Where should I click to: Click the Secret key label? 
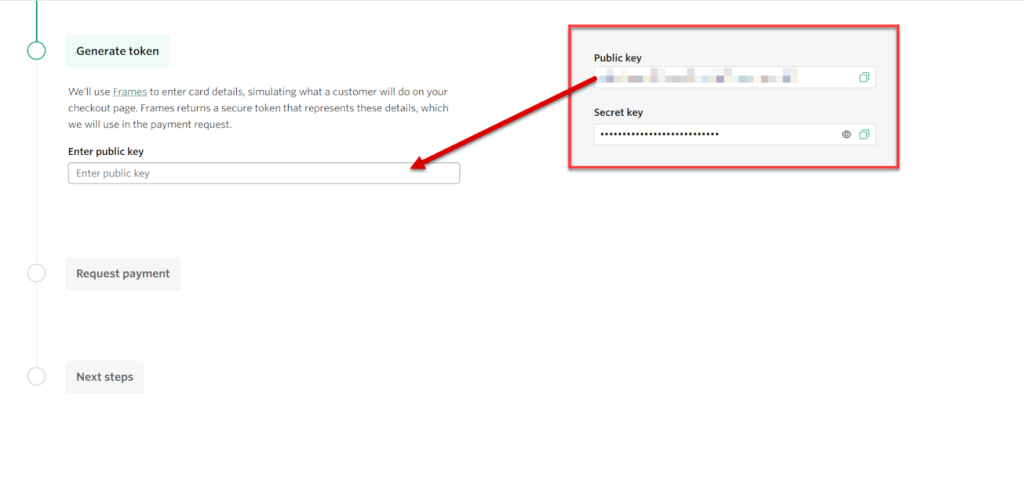pos(617,113)
